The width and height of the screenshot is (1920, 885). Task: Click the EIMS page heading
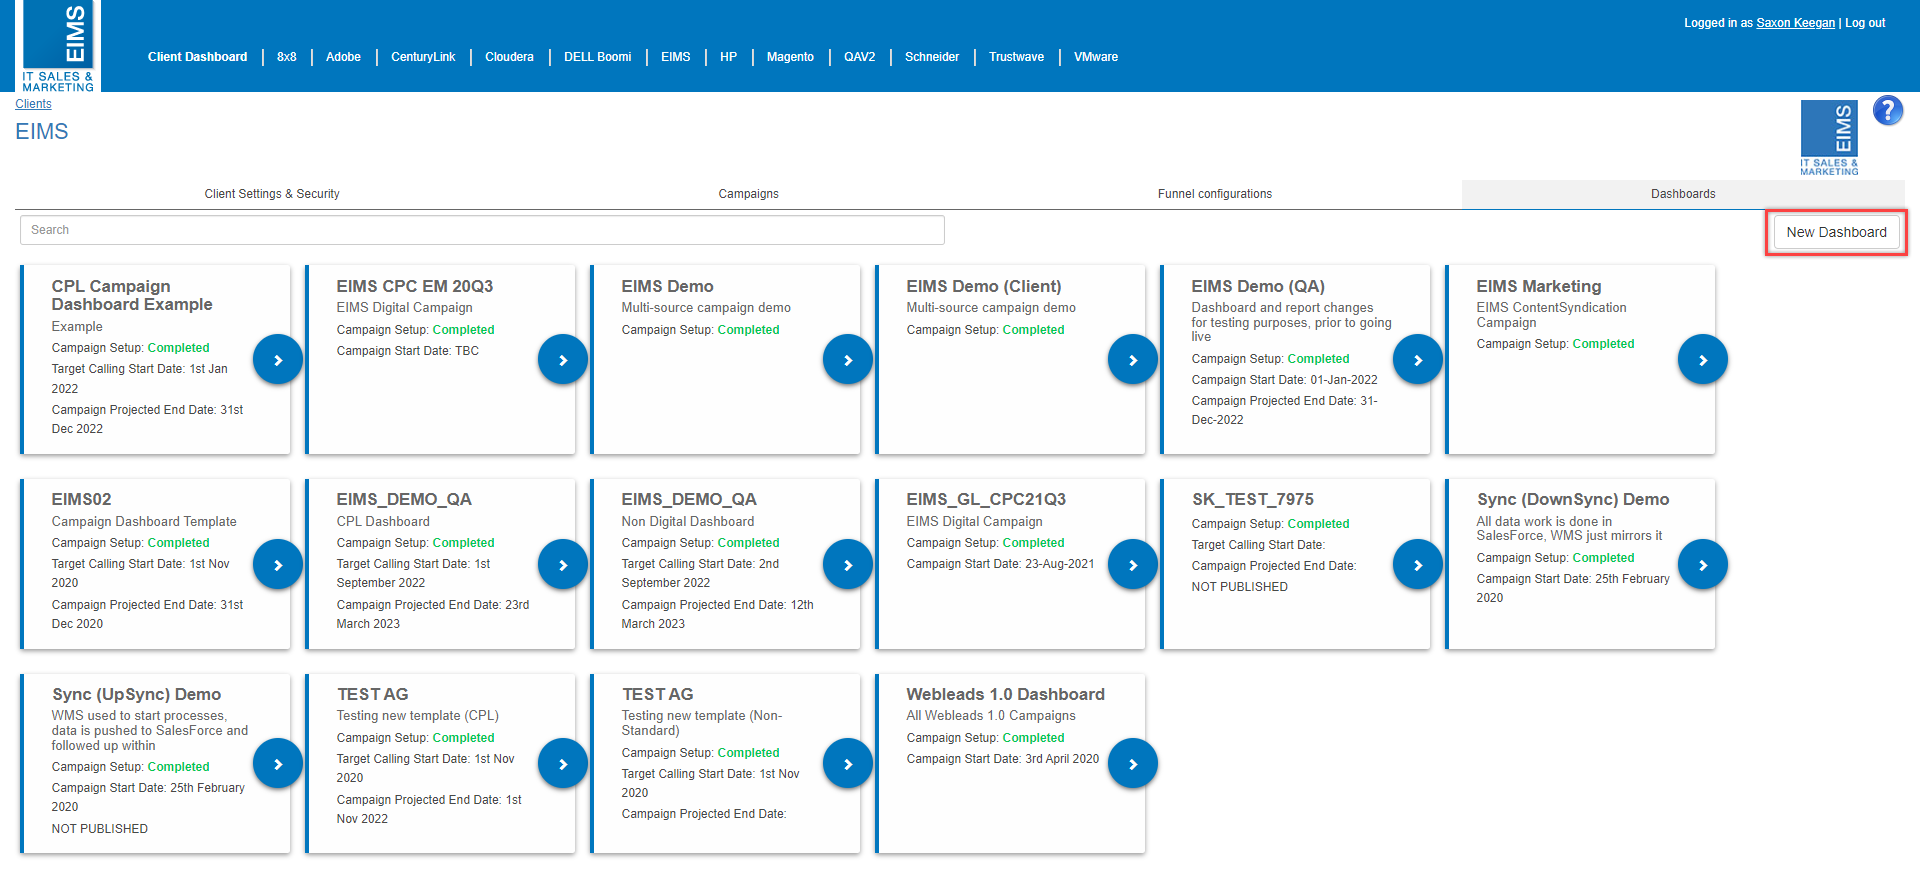point(42,132)
